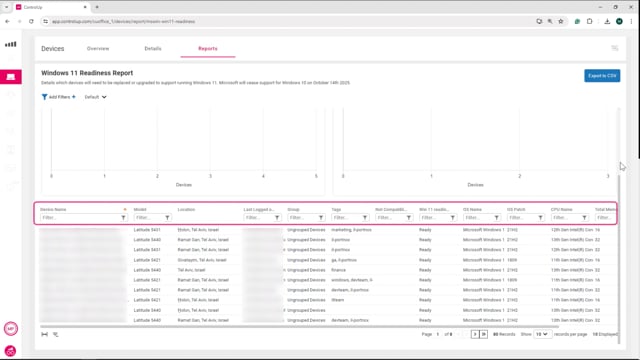Click the Model column filter funnel
640x360 pixels.
(x=167, y=218)
